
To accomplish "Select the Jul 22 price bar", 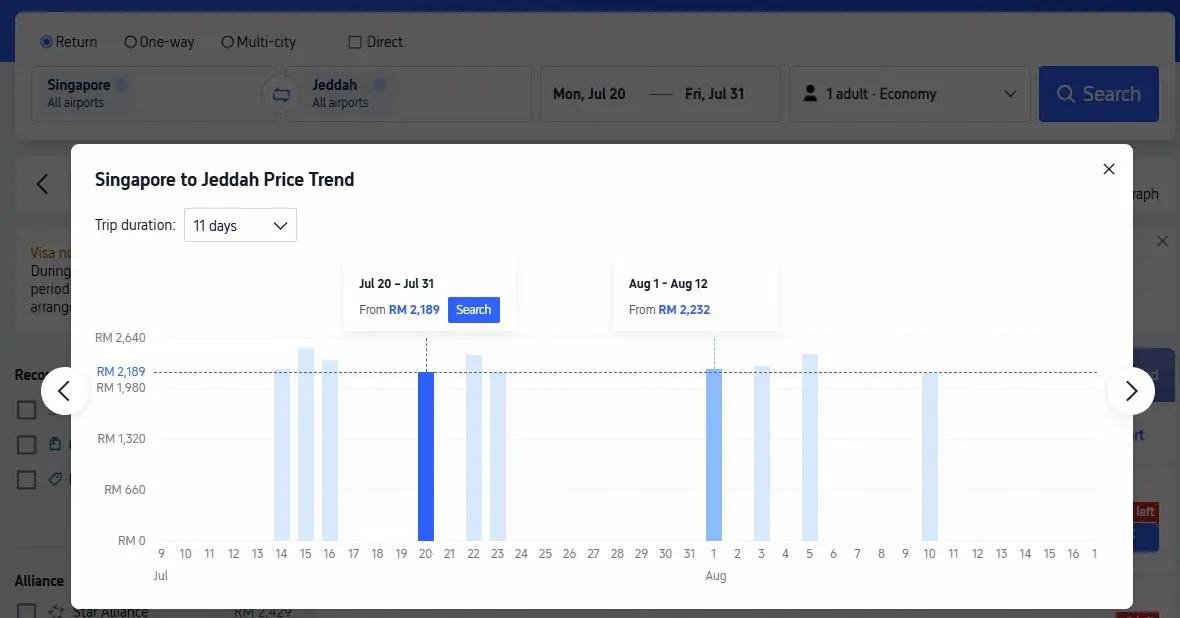I will [x=473, y=448].
